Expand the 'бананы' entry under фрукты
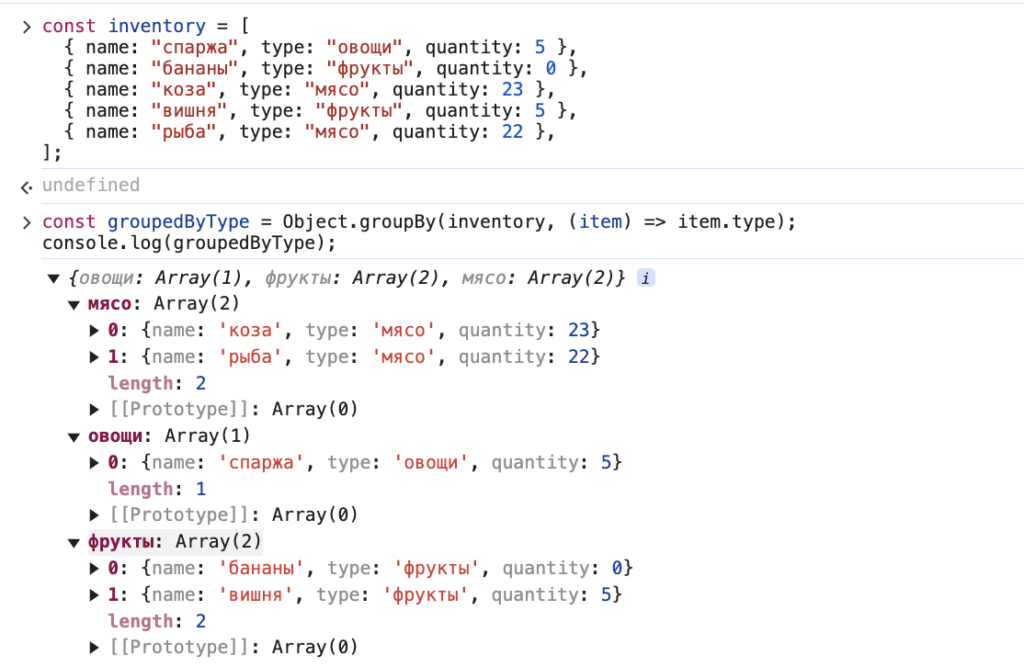This screenshot has width=1024, height=667. click(95, 568)
